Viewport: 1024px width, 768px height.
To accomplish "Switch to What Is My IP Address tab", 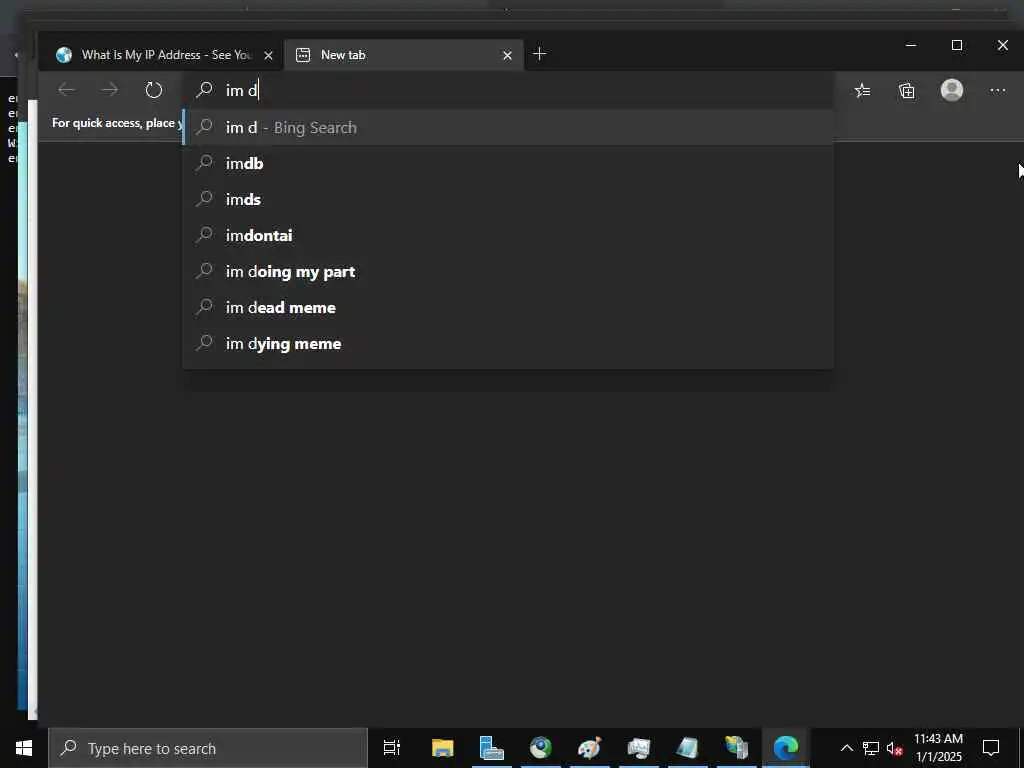I will pyautogui.click(x=160, y=55).
